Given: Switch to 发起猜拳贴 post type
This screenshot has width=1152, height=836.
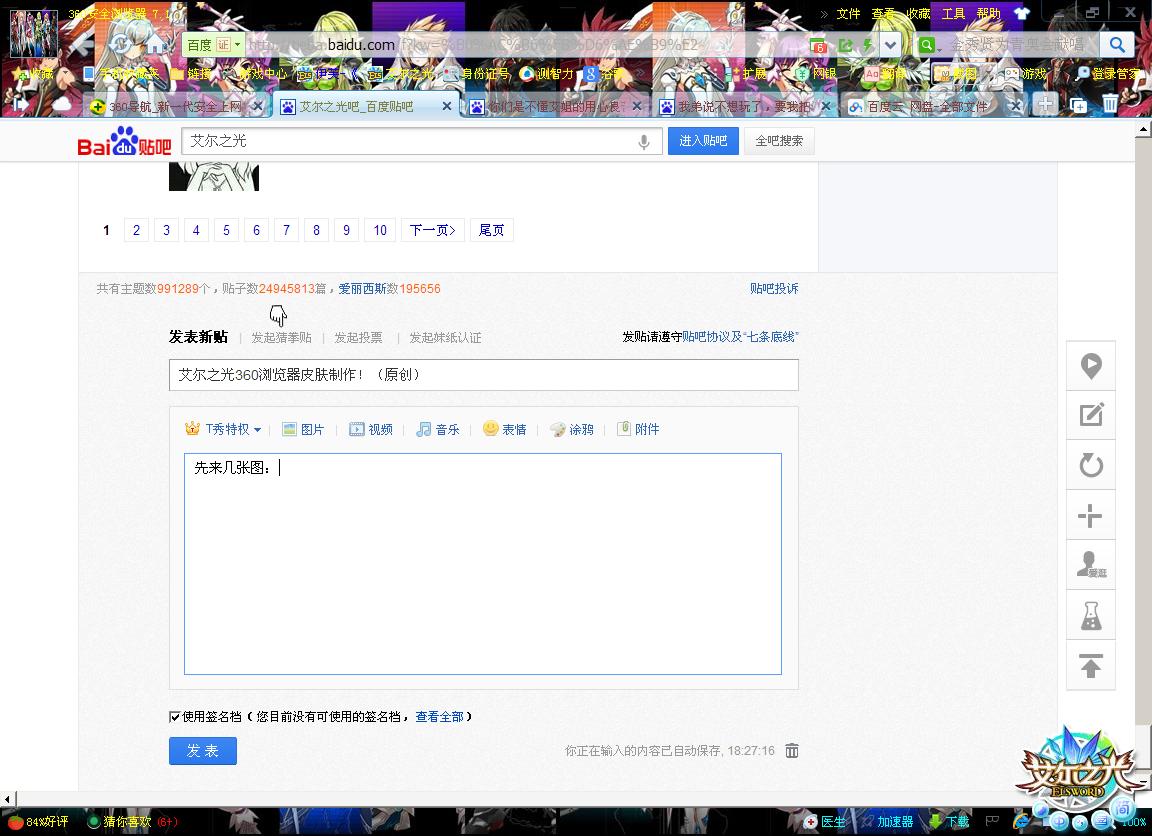Looking at the screenshot, I should tap(281, 338).
